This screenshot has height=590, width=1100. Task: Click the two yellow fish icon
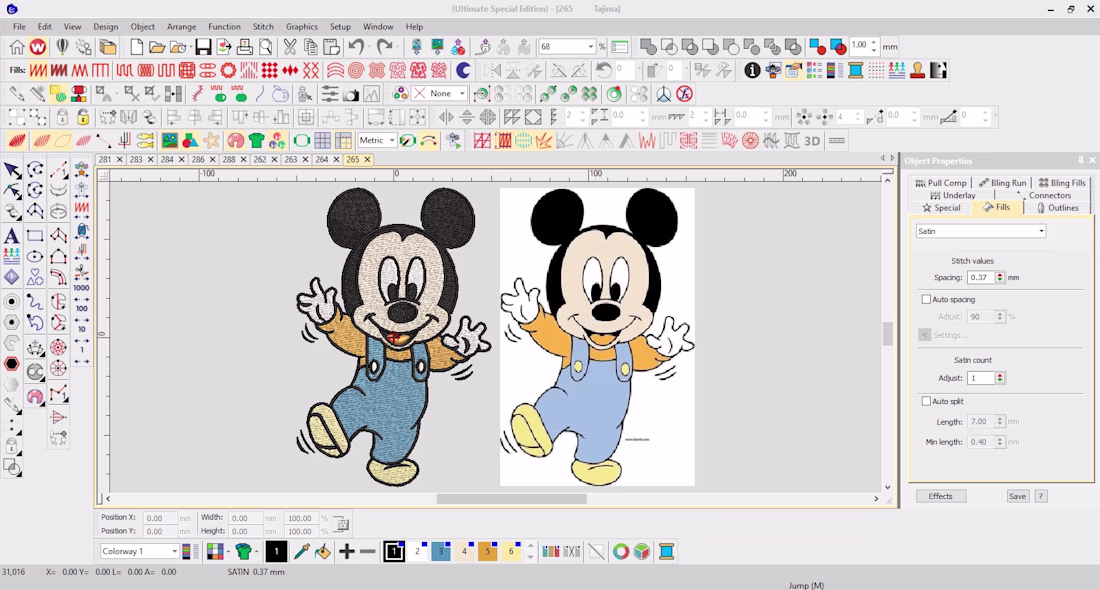[x=145, y=140]
